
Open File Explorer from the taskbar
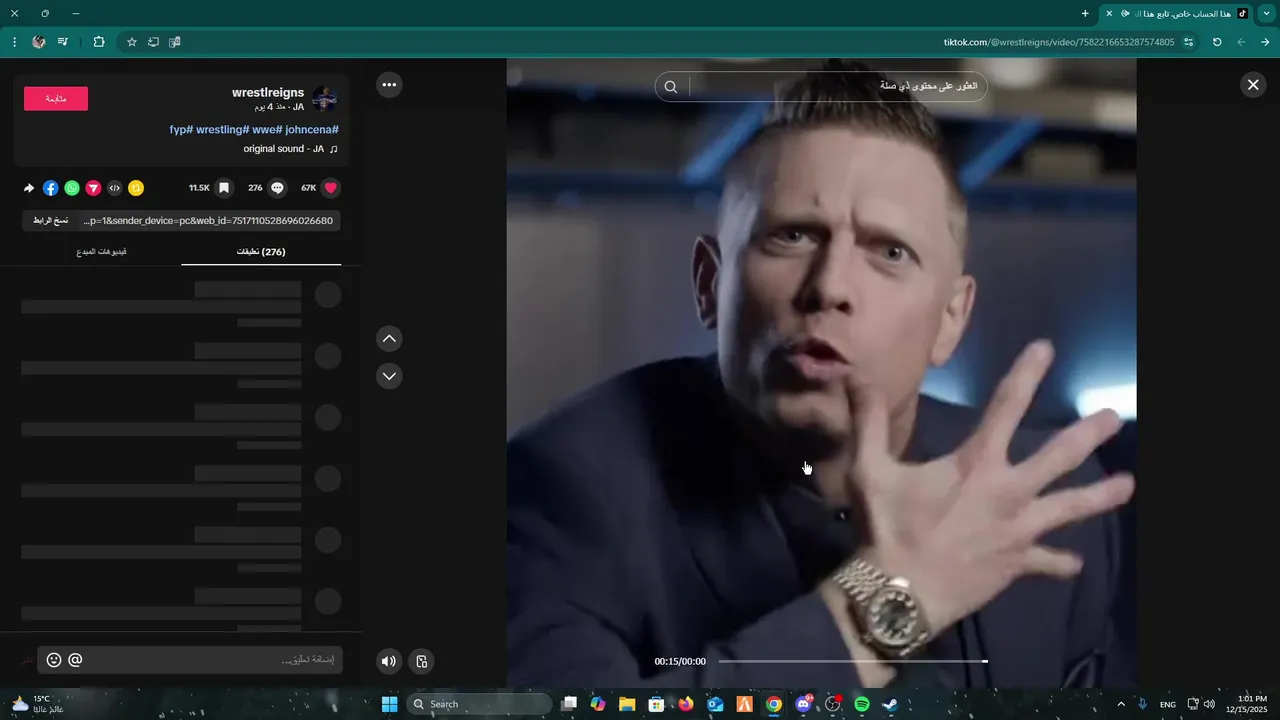(627, 704)
